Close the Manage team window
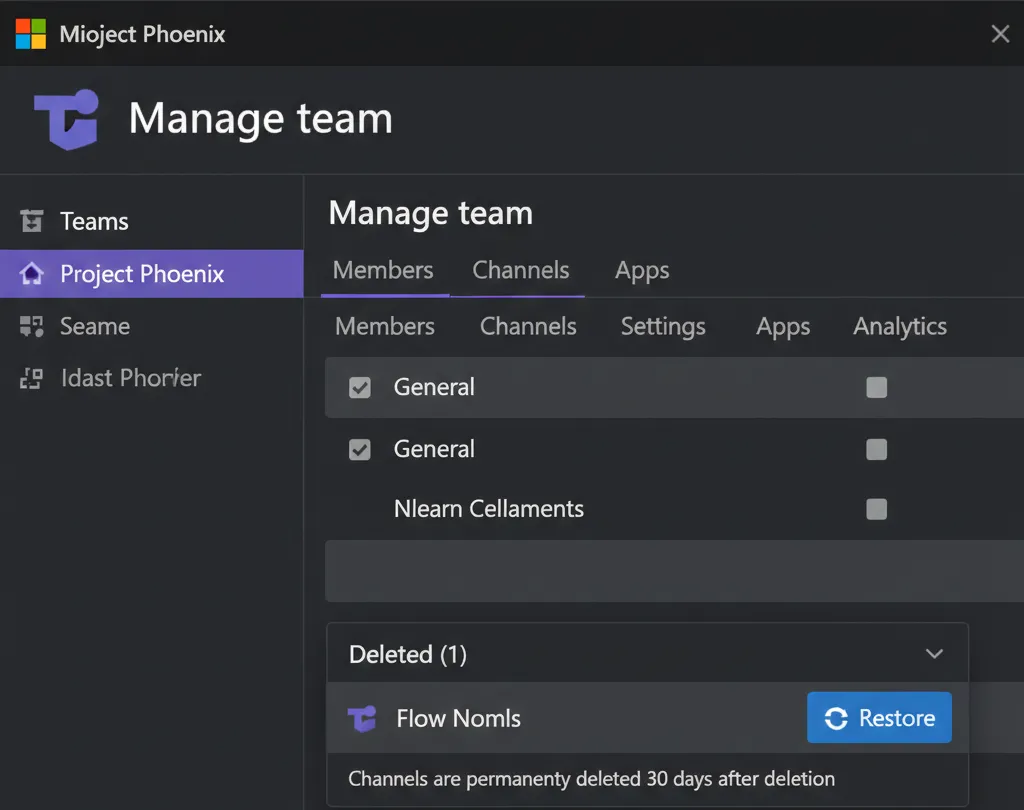Image resolution: width=1024 pixels, height=810 pixels. point(999,34)
